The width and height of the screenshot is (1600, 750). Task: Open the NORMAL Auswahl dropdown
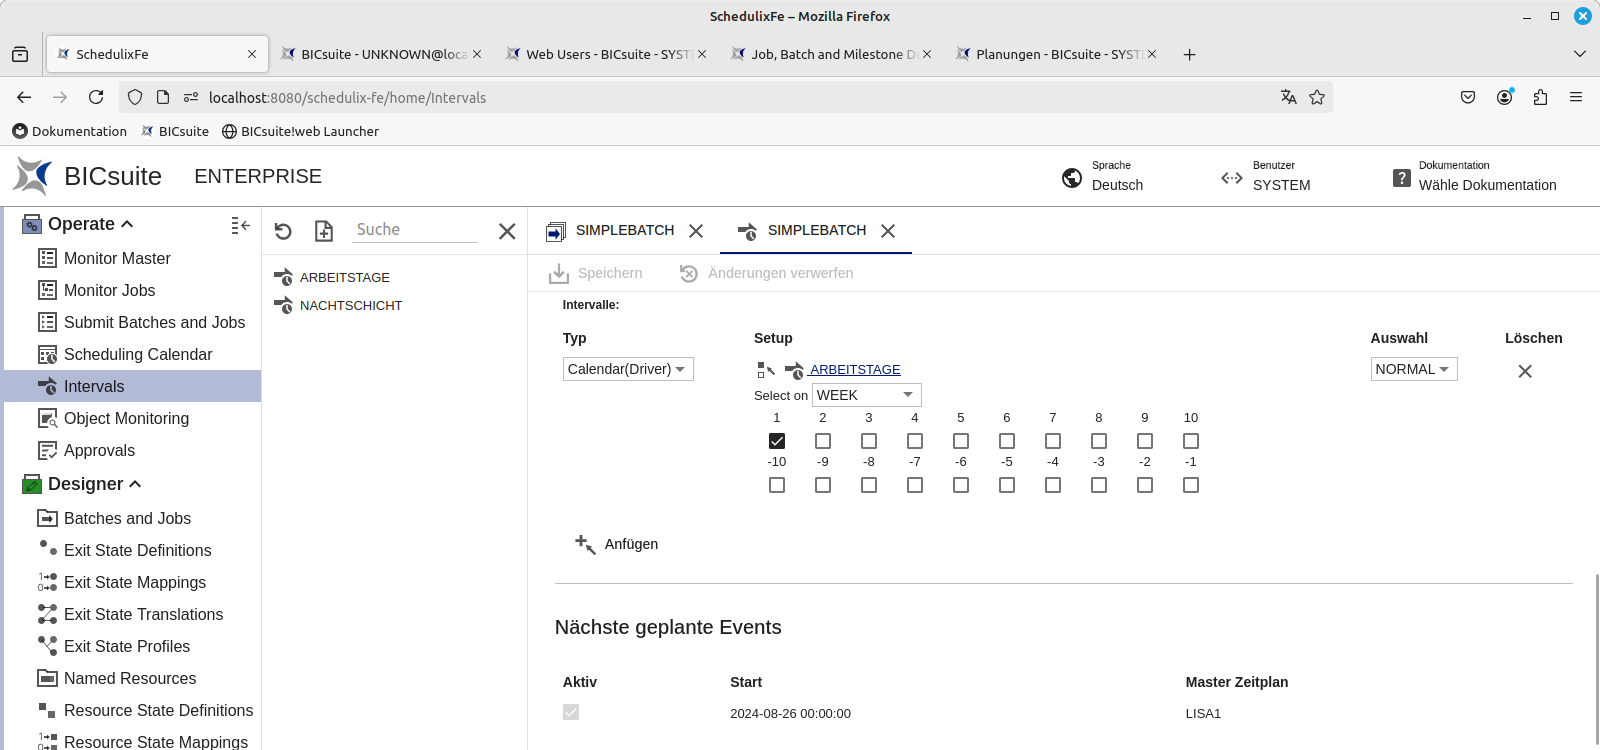pyautogui.click(x=1413, y=369)
